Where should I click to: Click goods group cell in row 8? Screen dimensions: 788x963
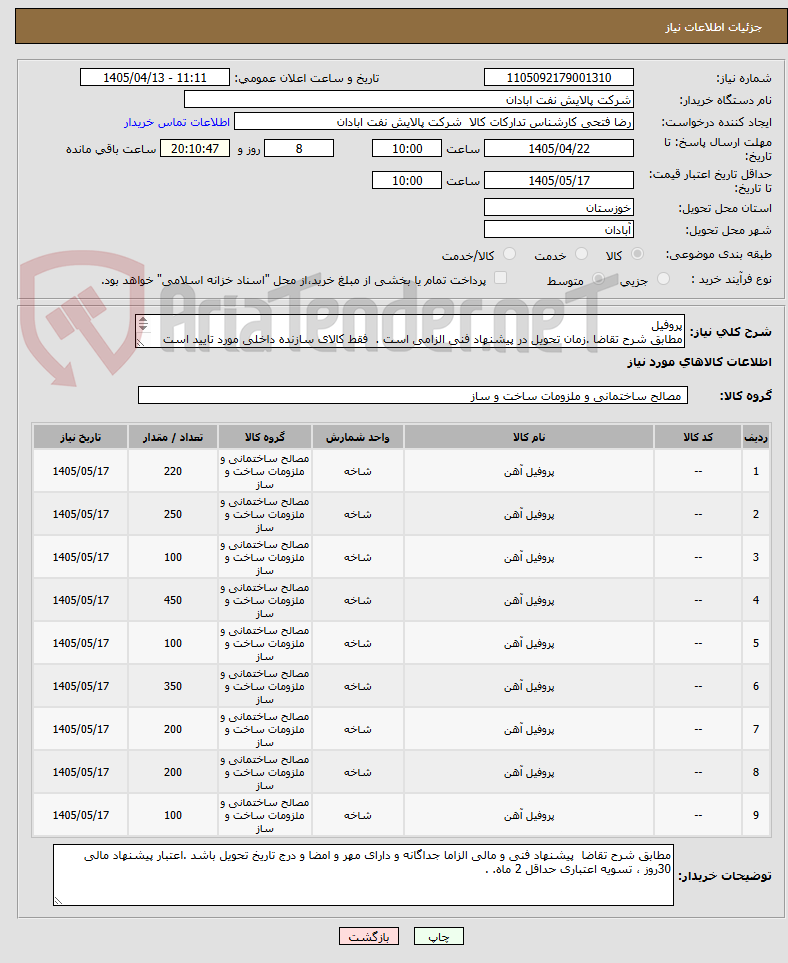pos(265,772)
